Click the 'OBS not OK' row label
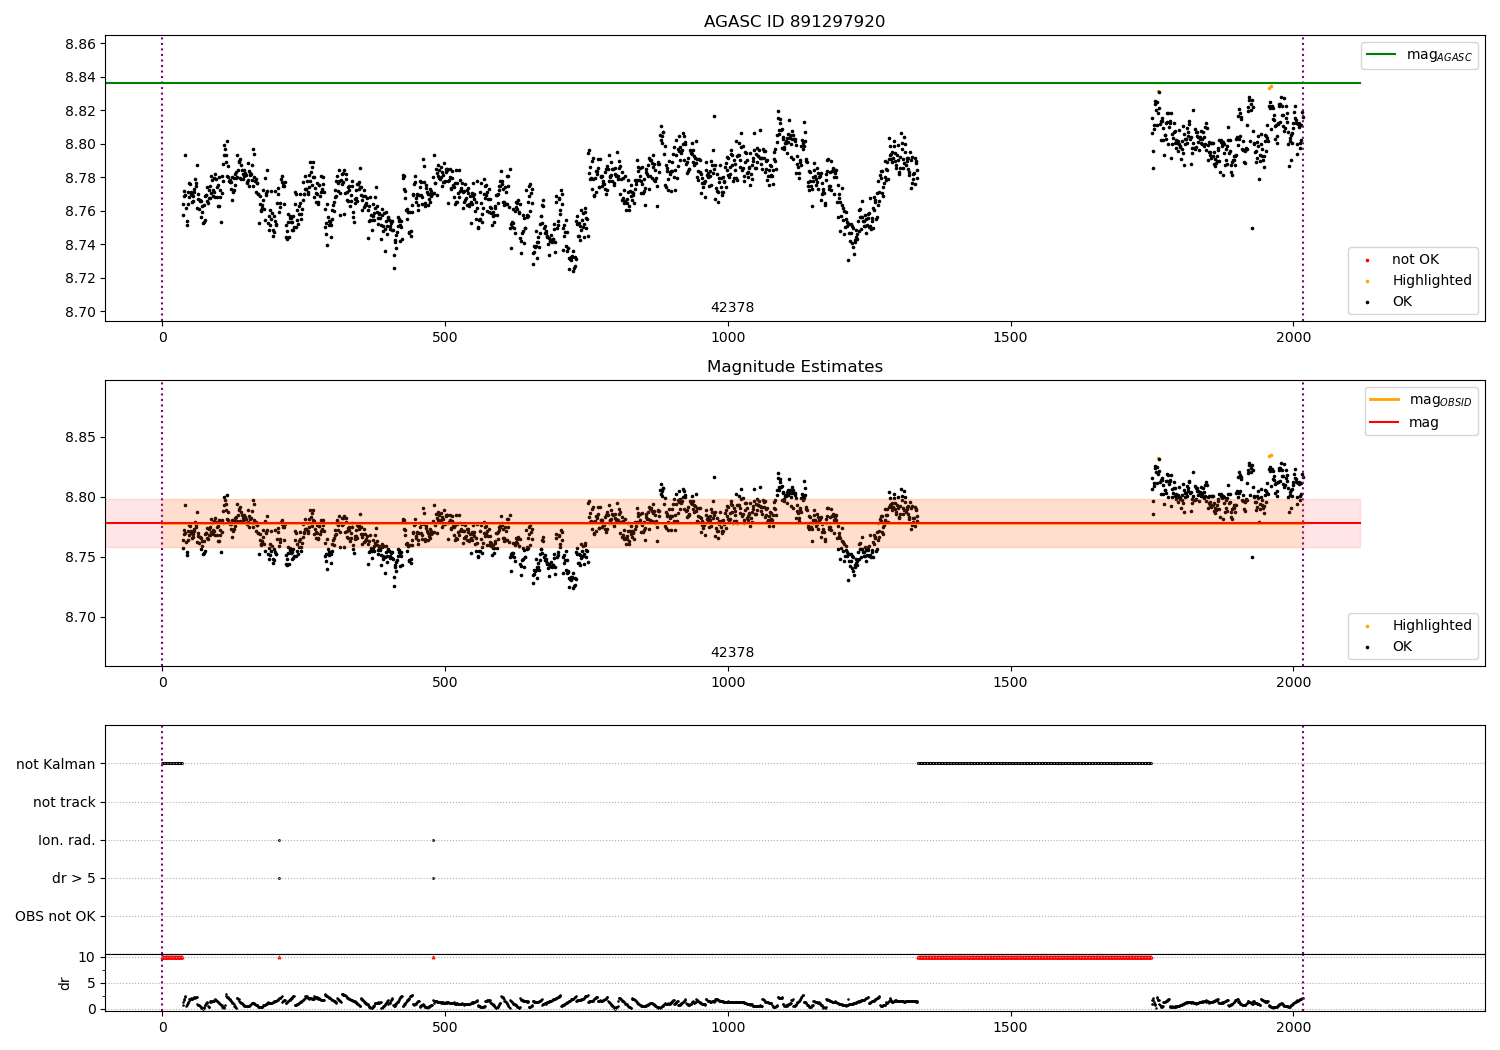Screen dimensions: 1500x1050 (55, 916)
